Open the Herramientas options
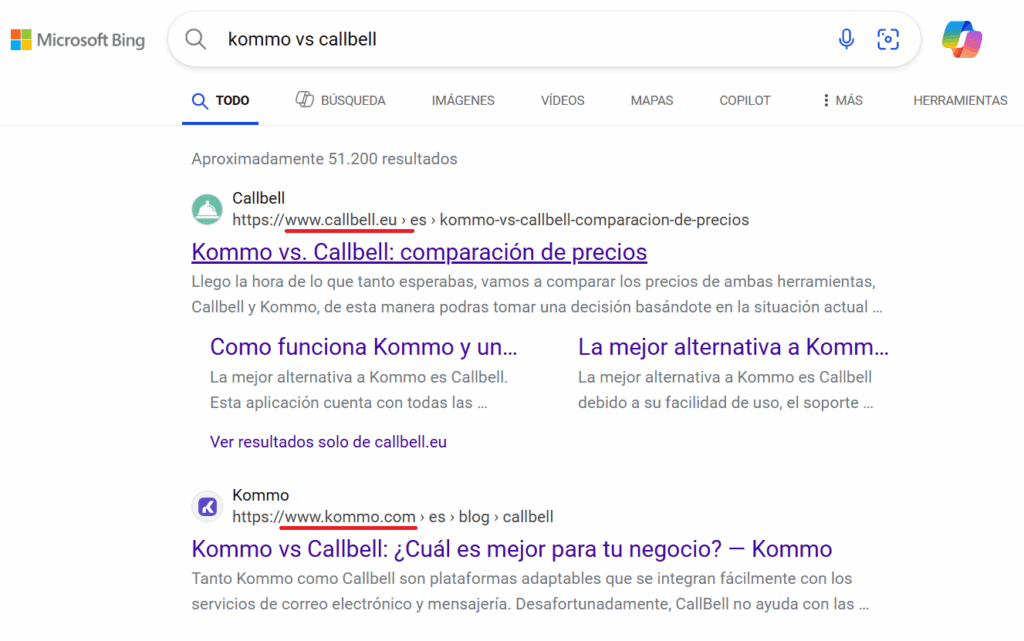Screen dimensions: 1024x641 (x=960, y=101)
